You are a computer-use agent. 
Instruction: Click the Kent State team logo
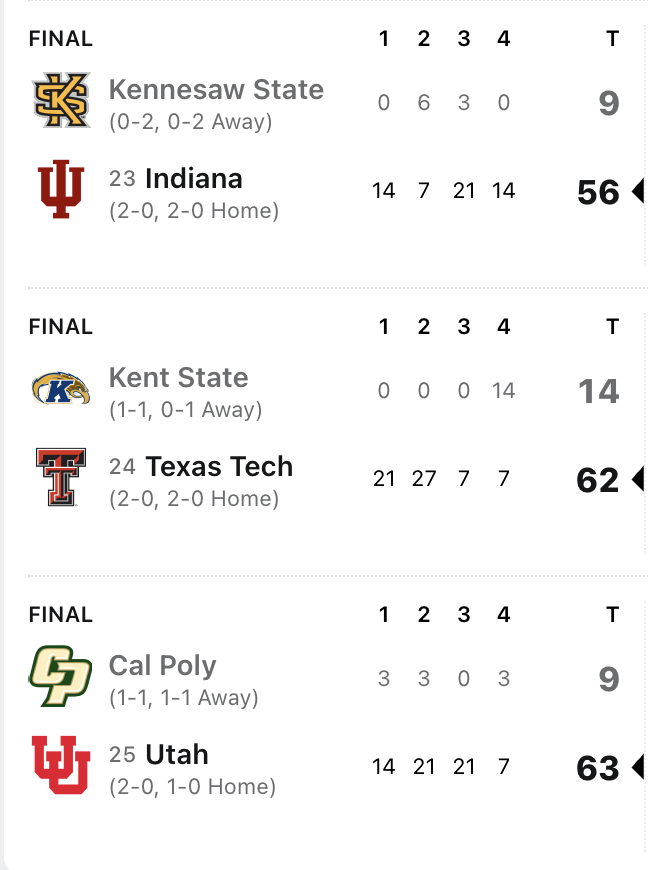62,389
